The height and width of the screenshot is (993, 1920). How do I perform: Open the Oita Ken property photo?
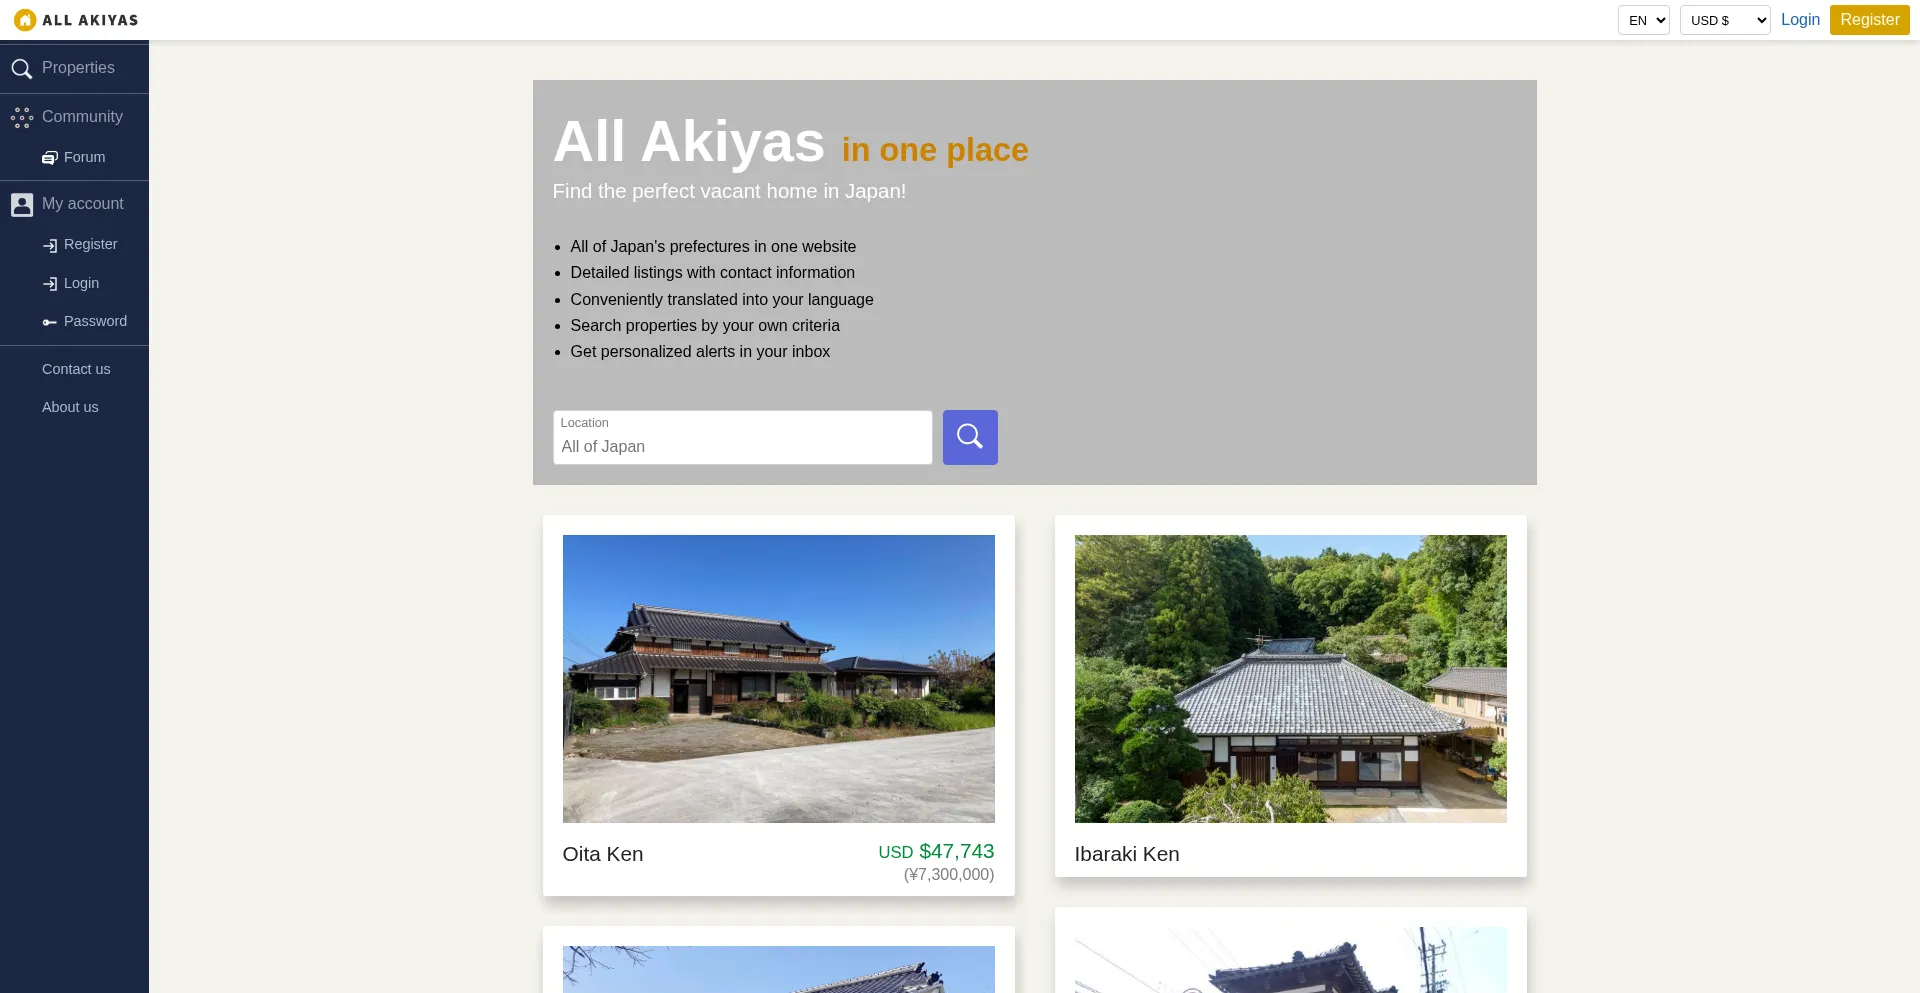click(778, 678)
